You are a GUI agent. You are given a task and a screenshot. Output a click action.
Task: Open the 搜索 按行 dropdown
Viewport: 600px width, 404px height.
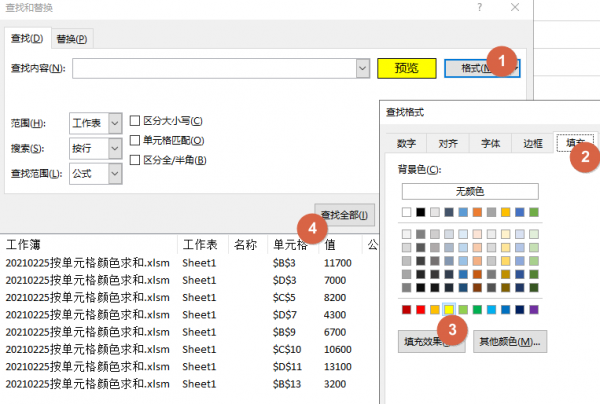[115, 148]
